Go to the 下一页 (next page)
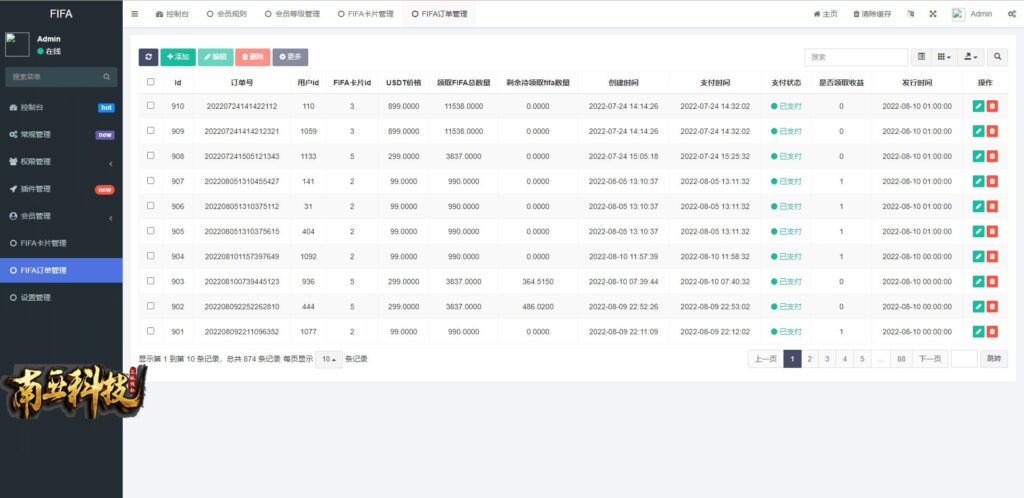The height and width of the screenshot is (498, 1024). pyautogui.click(x=931, y=359)
